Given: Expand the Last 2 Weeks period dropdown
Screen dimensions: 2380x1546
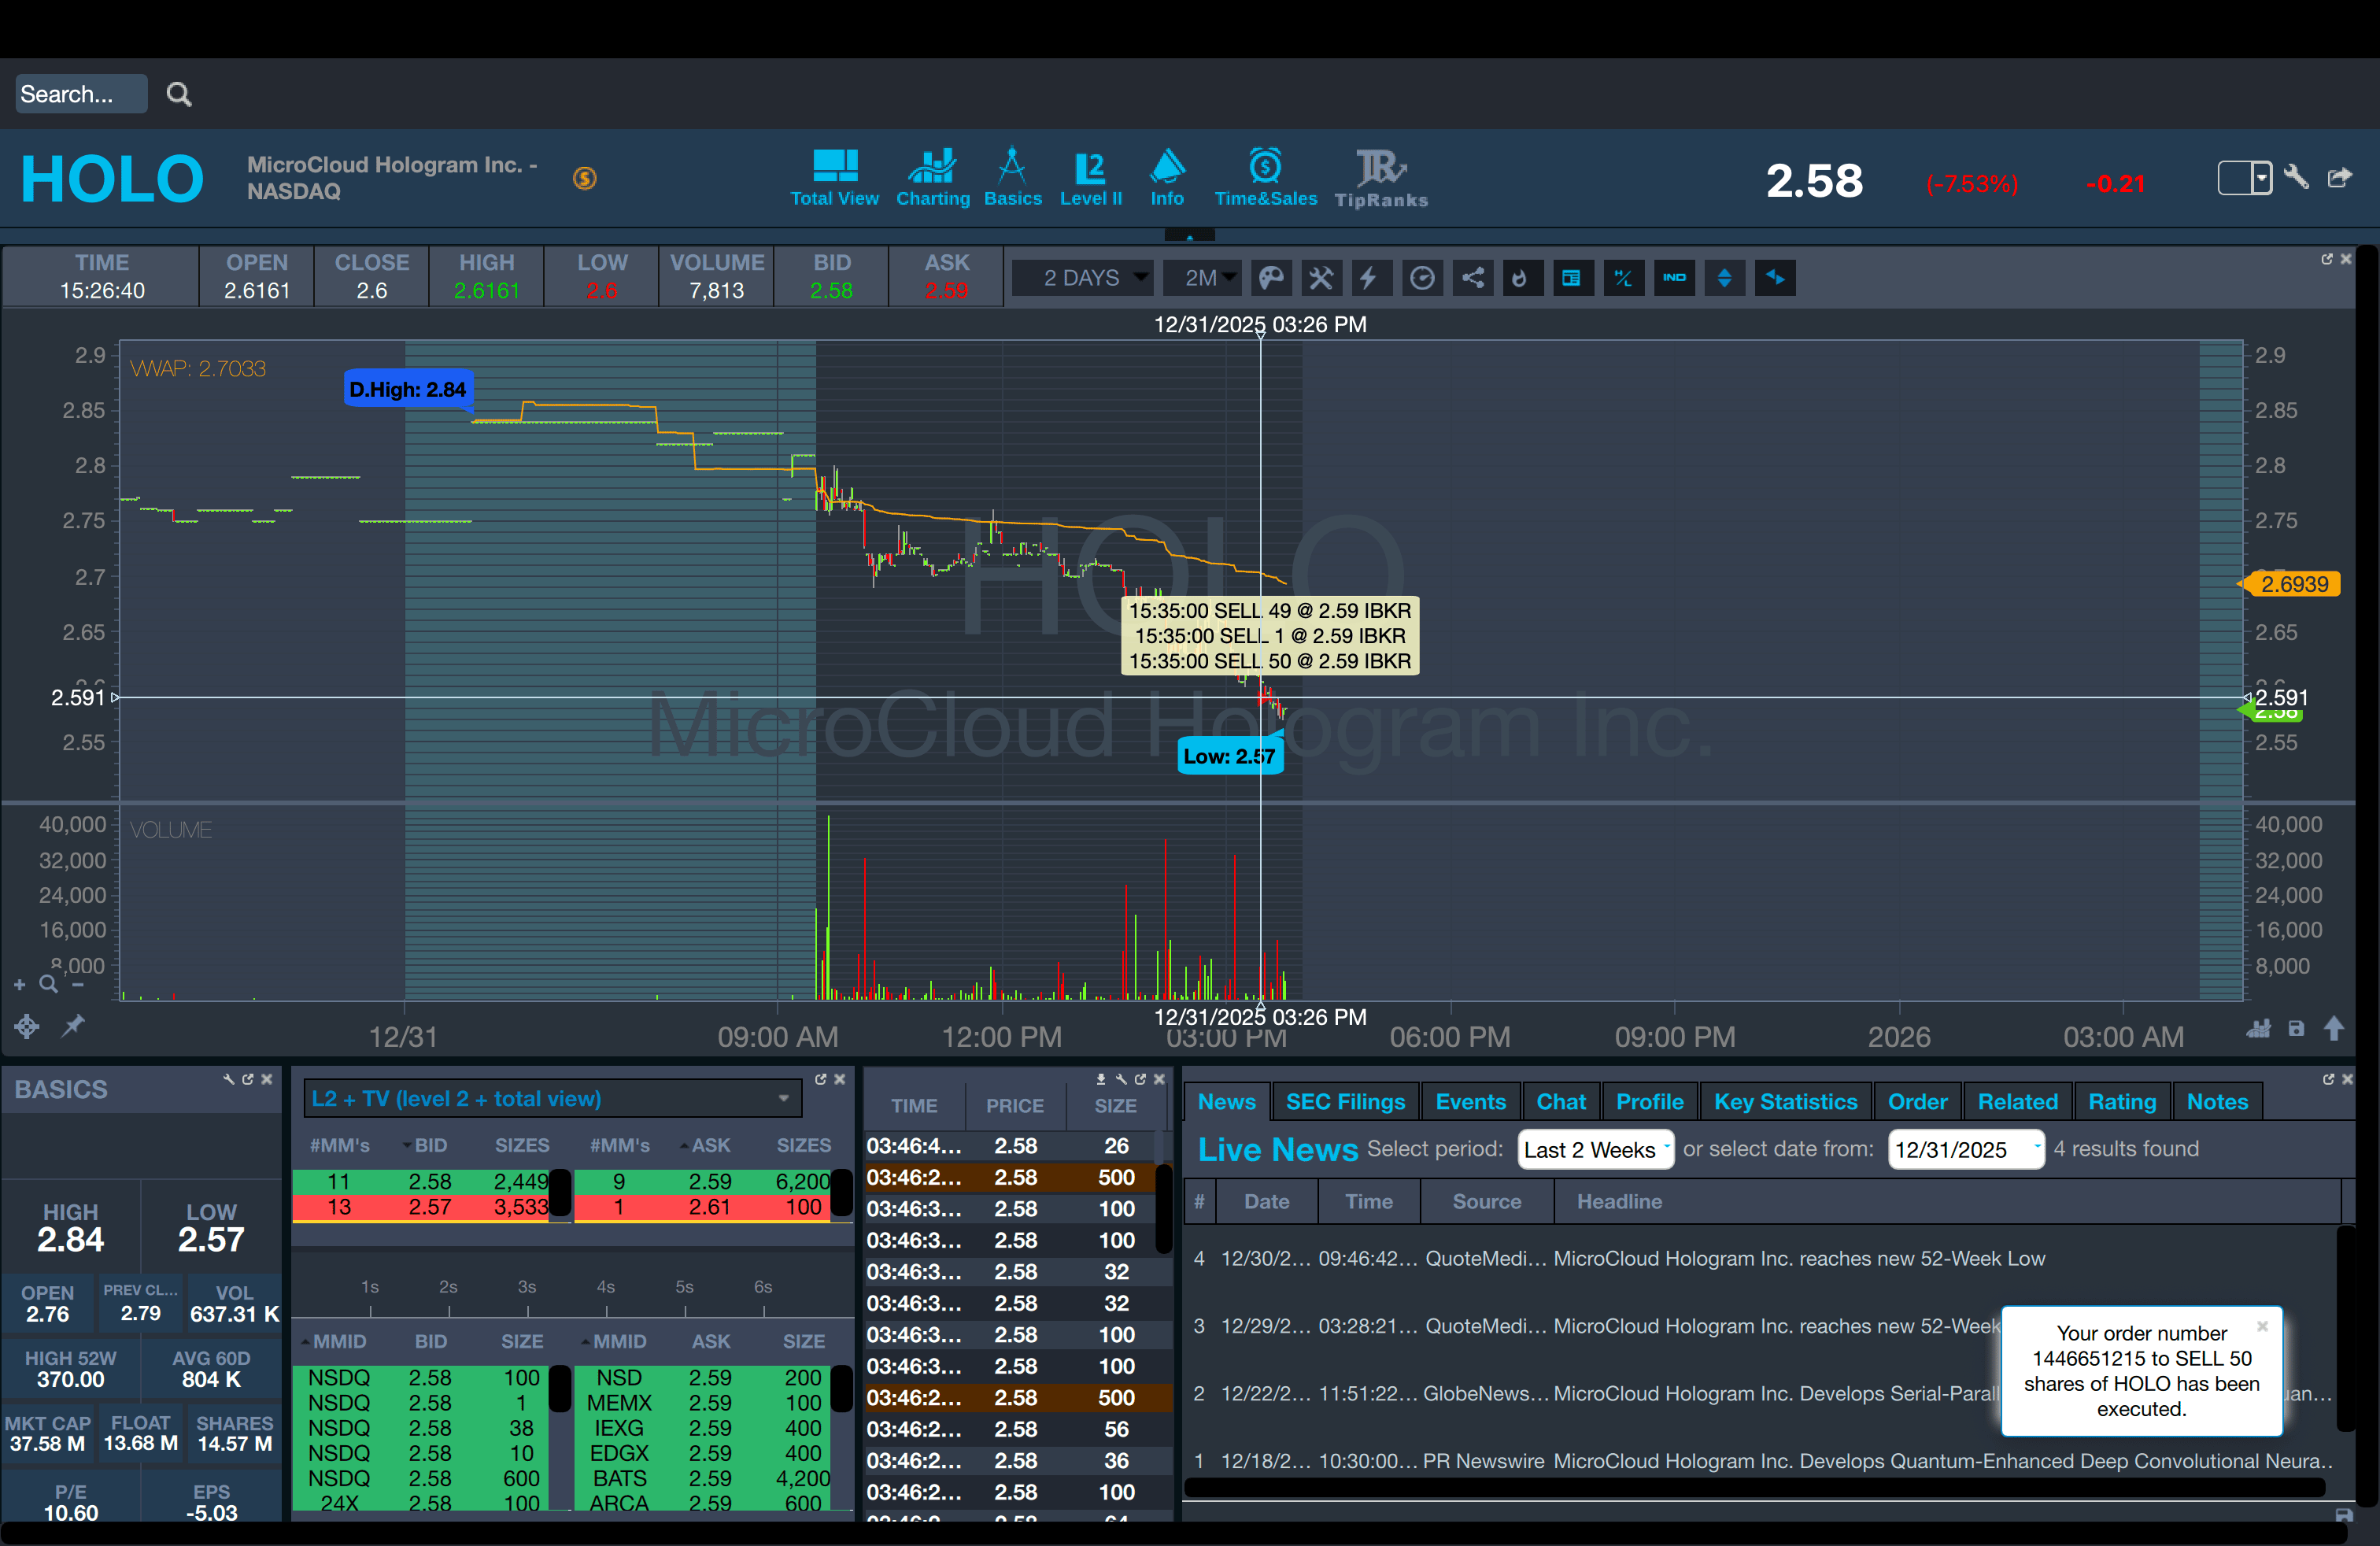Looking at the screenshot, I should pyautogui.click(x=1595, y=1149).
